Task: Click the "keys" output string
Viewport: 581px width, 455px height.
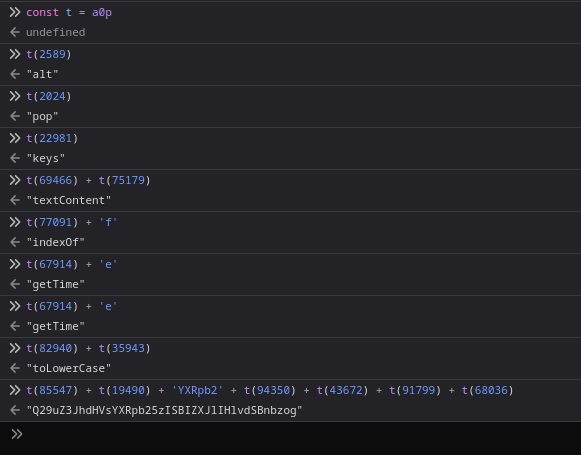Action: (46, 158)
